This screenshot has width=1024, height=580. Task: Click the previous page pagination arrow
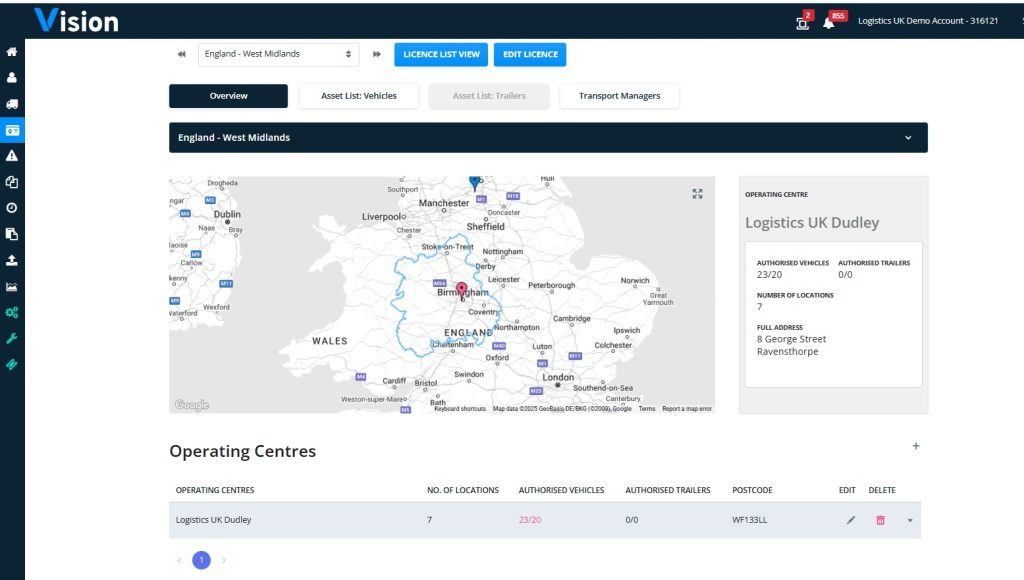180,560
